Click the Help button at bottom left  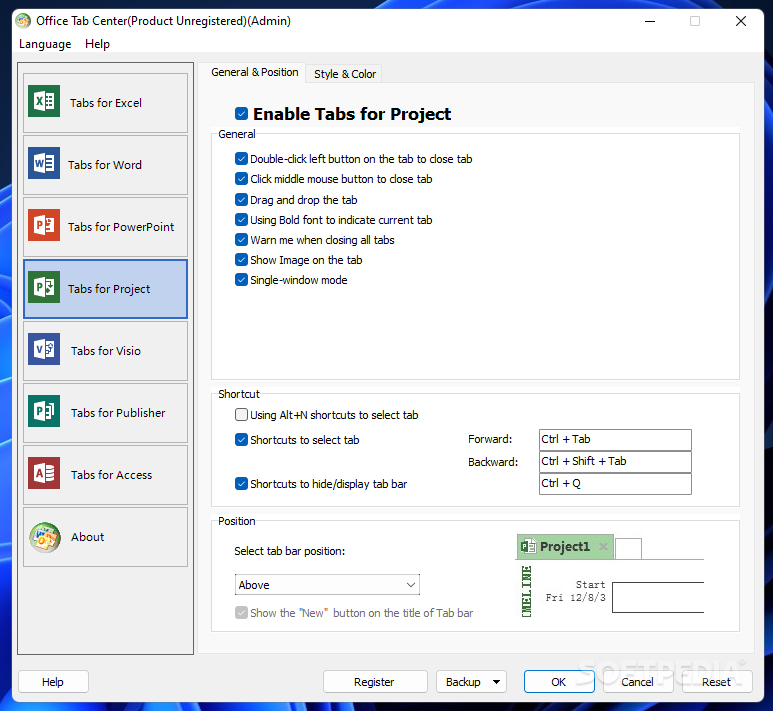pyautogui.click(x=53, y=682)
